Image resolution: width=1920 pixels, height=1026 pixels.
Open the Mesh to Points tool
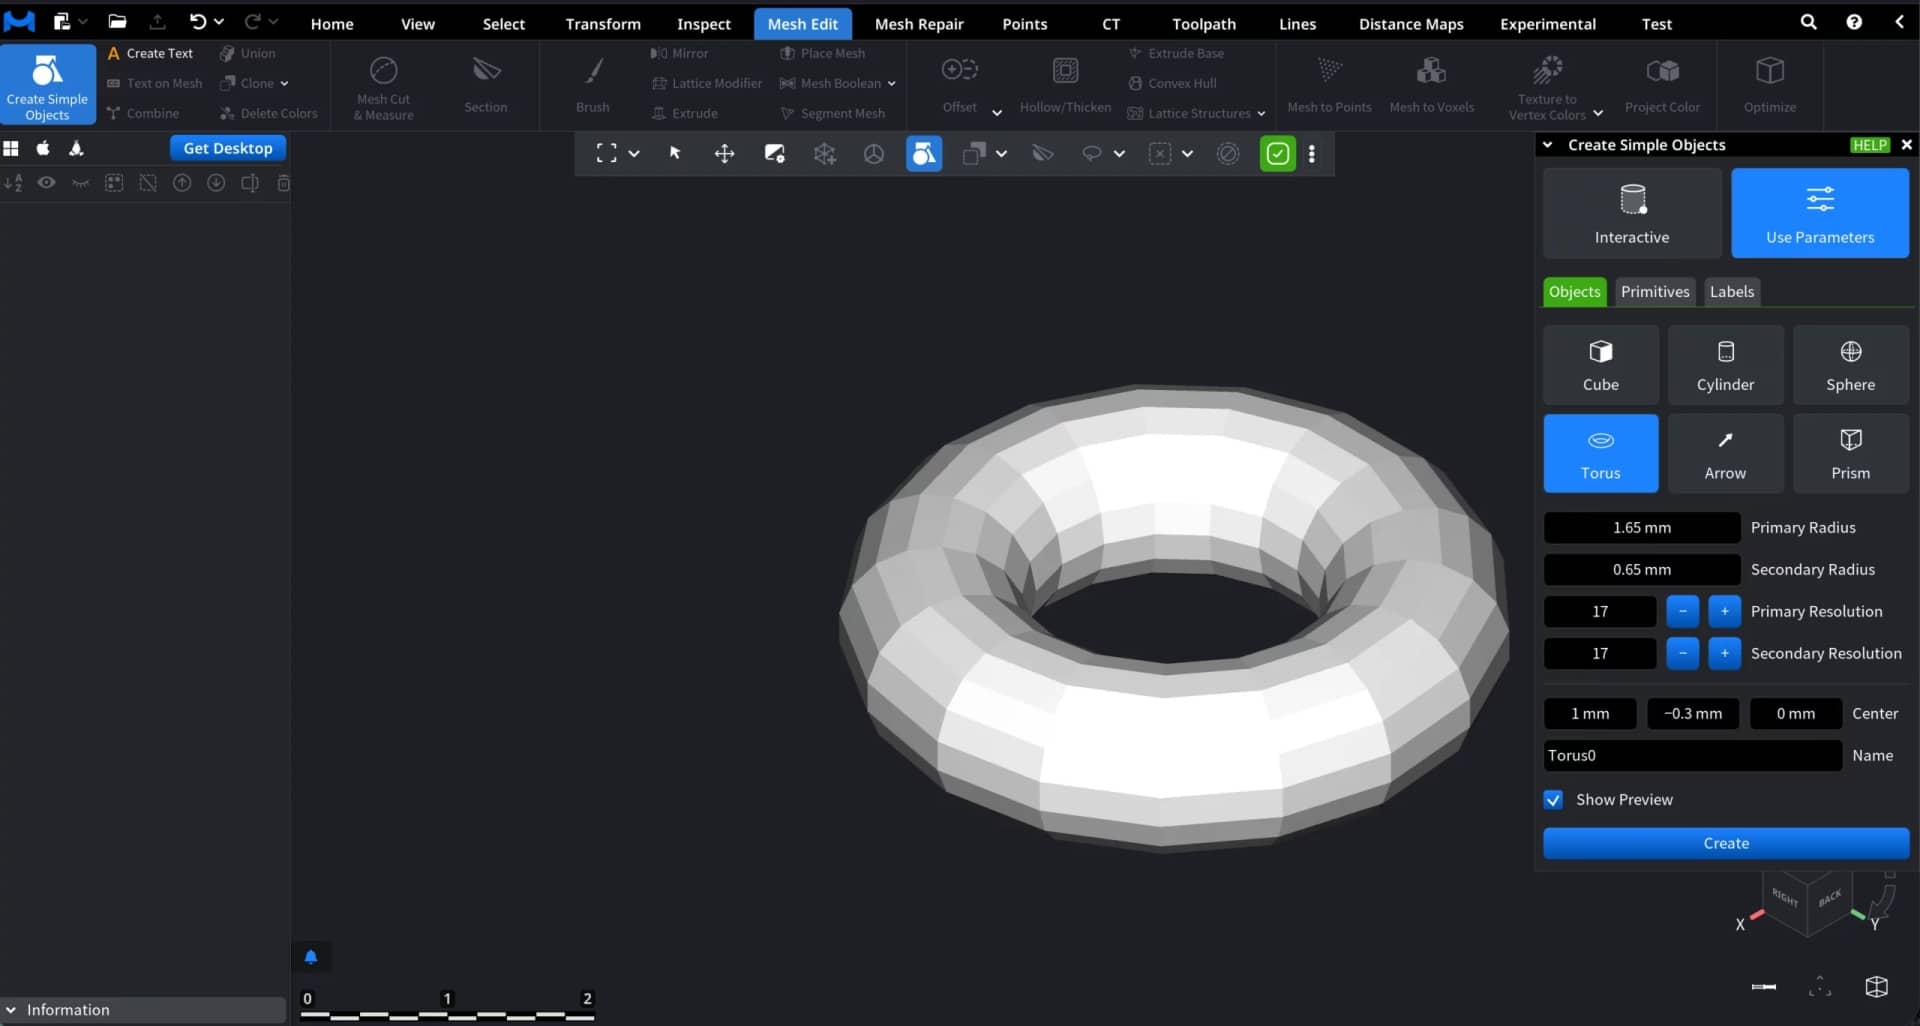point(1329,85)
